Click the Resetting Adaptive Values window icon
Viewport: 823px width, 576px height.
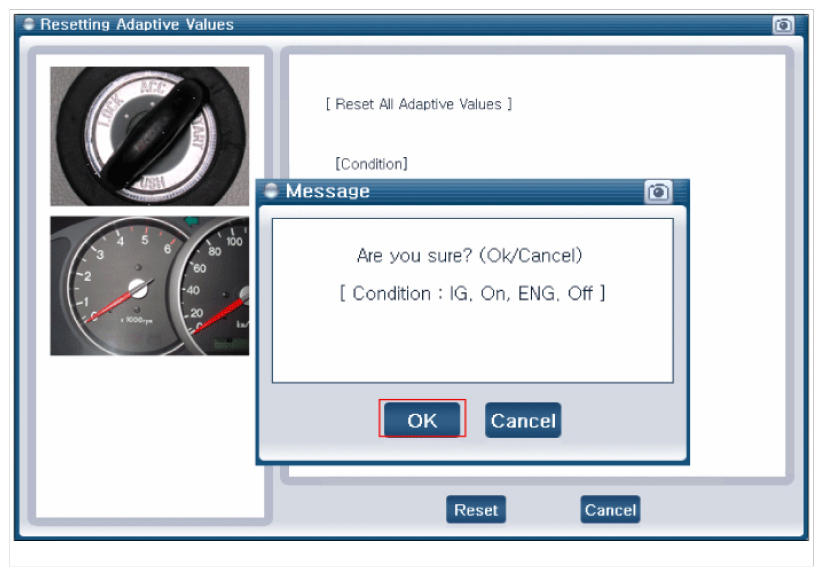click(x=28, y=25)
